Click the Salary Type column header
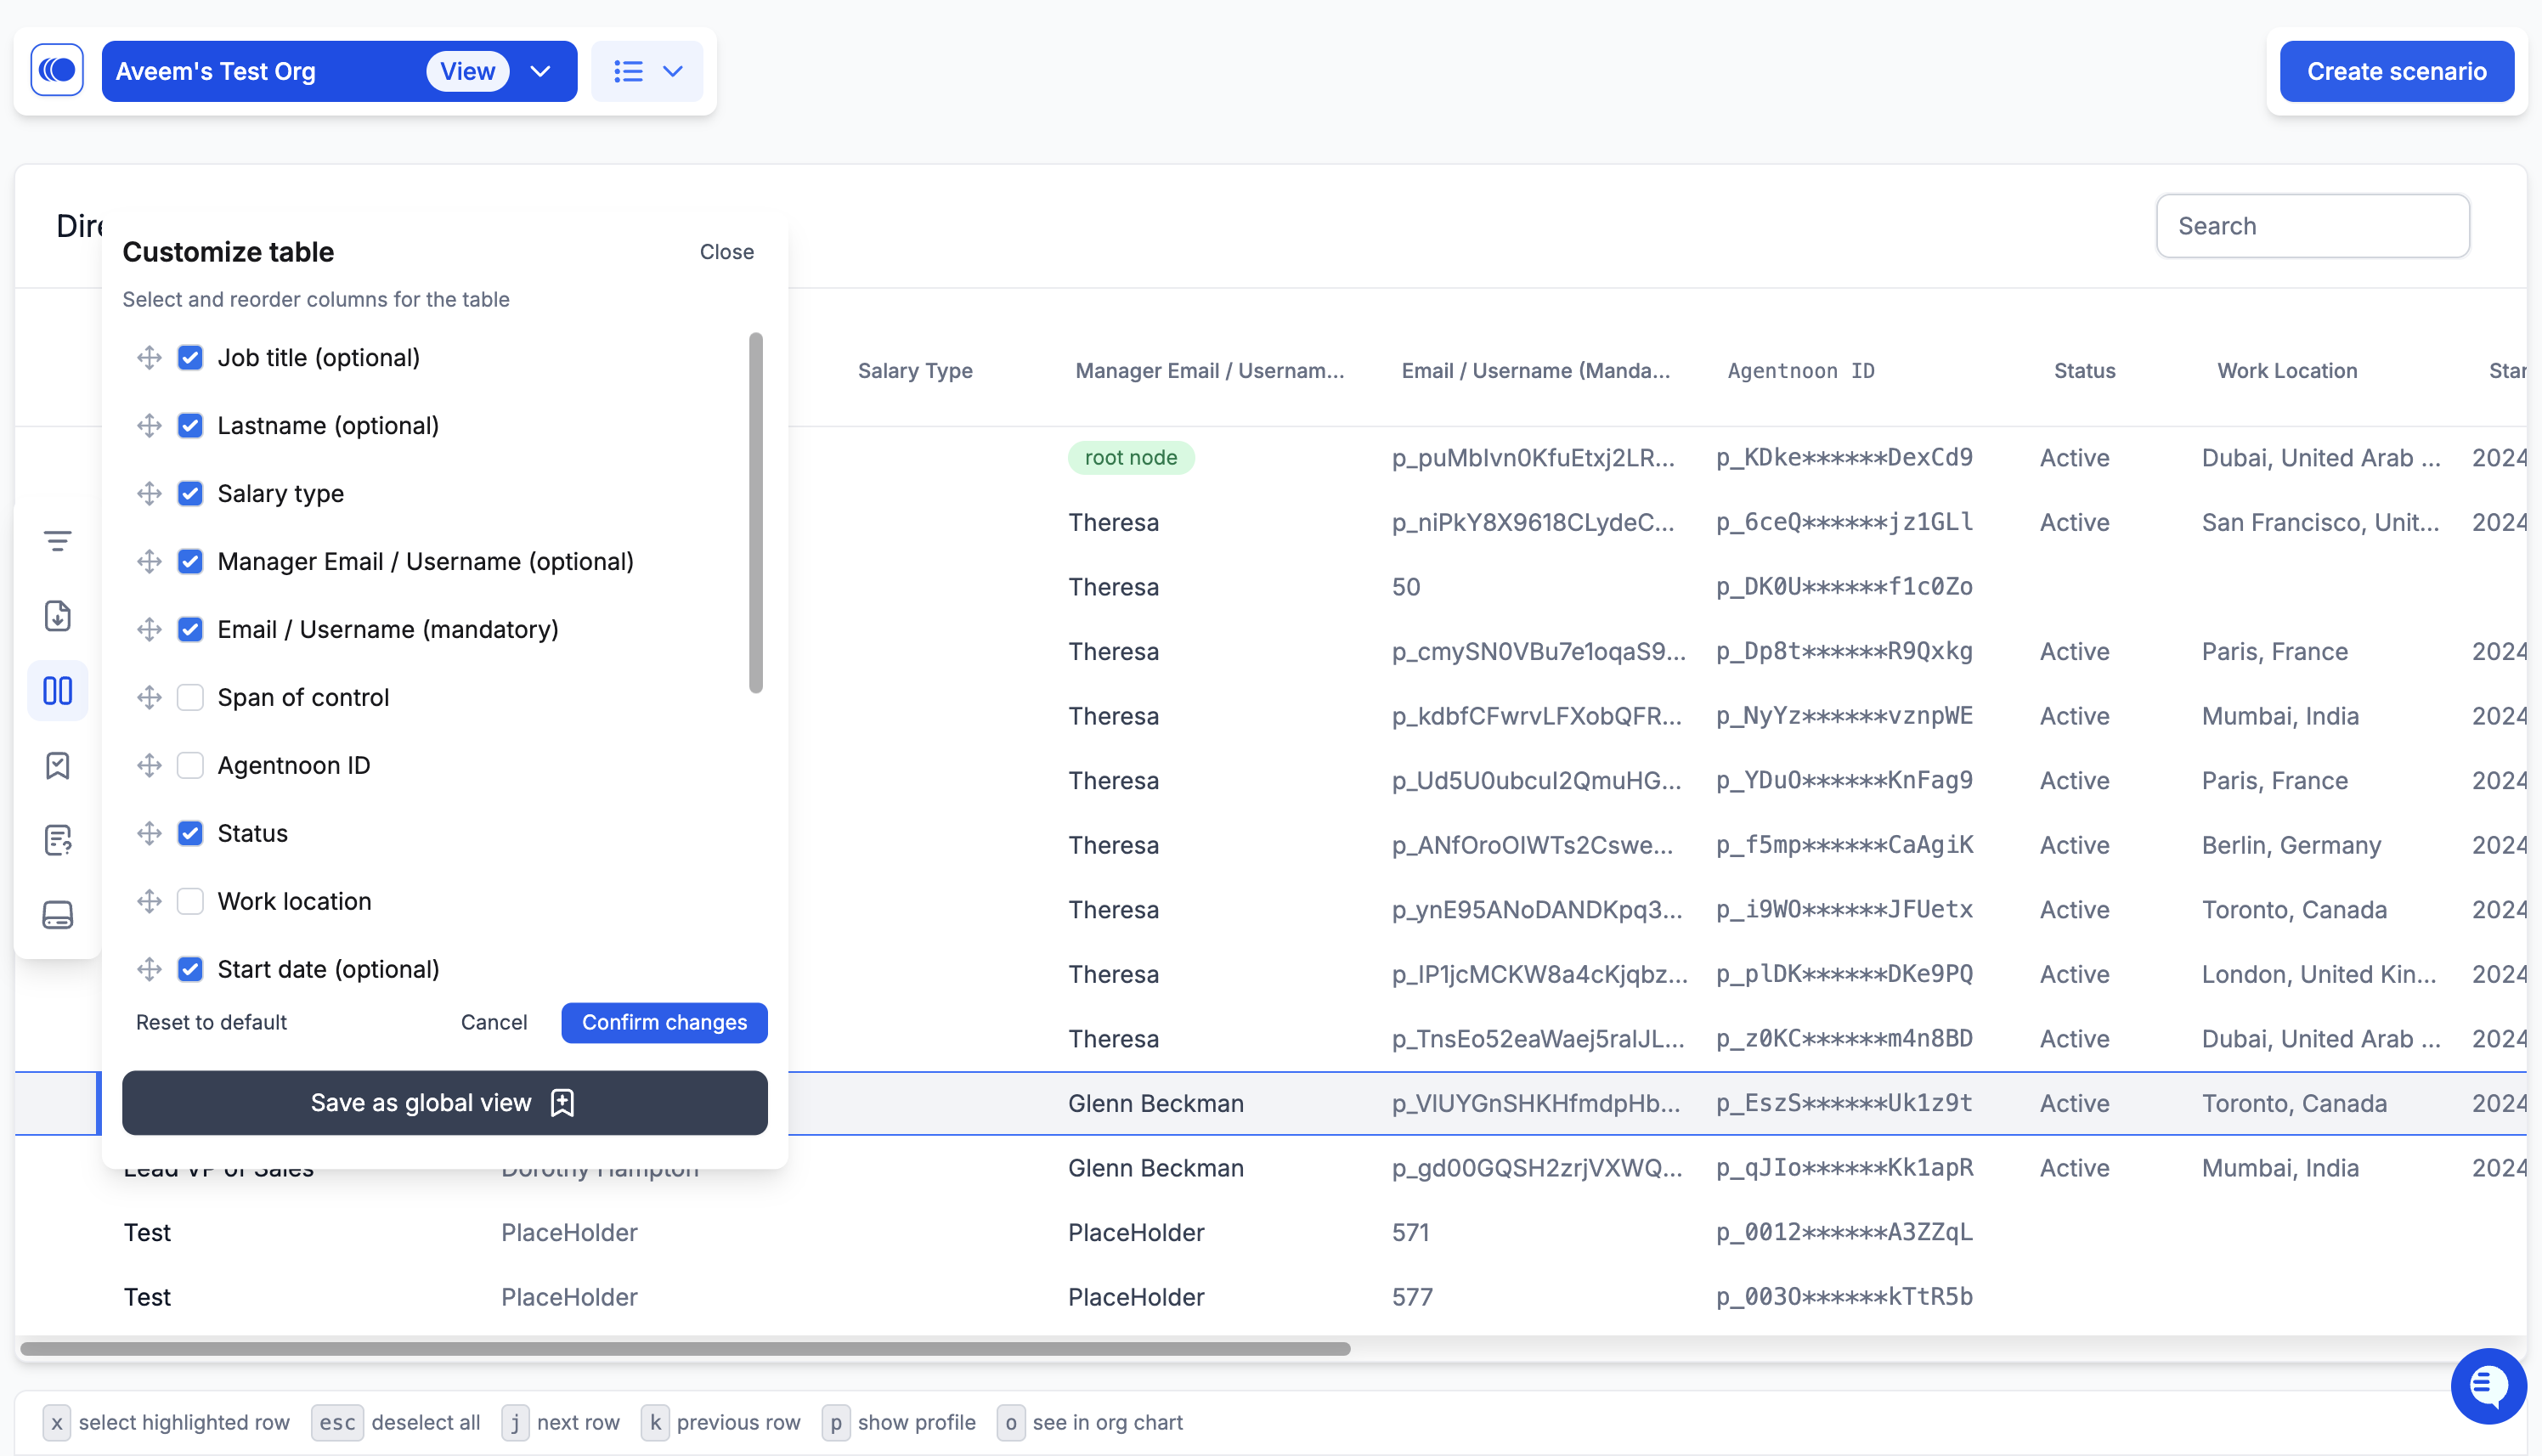 (x=914, y=371)
